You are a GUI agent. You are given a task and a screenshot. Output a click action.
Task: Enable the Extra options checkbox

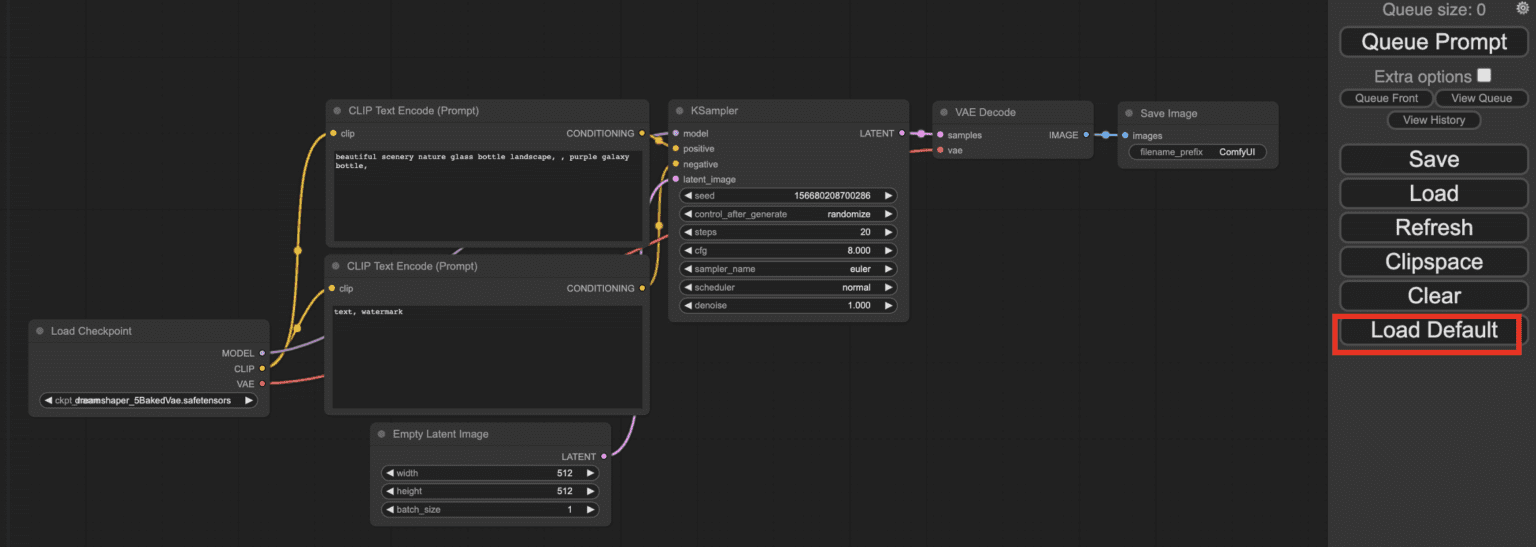point(1484,76)
